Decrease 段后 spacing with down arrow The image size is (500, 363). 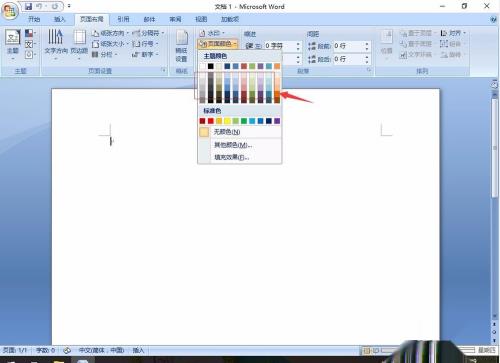coord(367,62)
